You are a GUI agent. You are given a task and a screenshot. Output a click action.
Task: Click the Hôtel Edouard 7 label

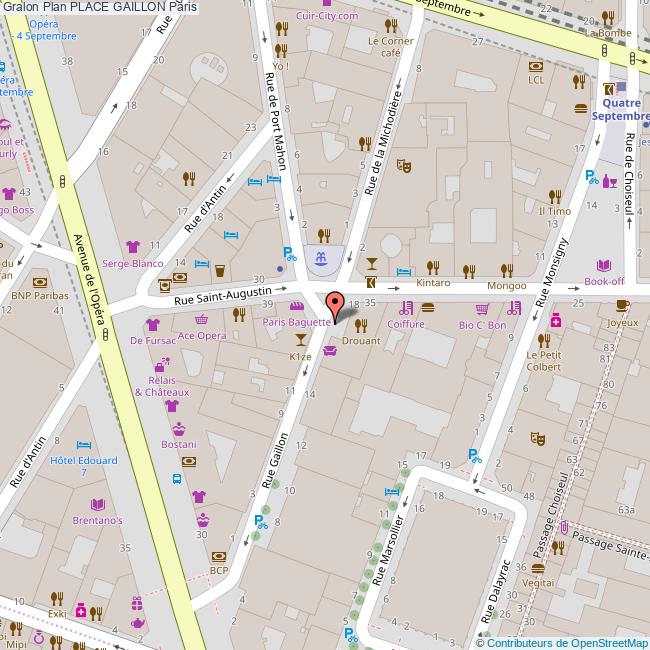pyautogui.click(x=84, y=466)
